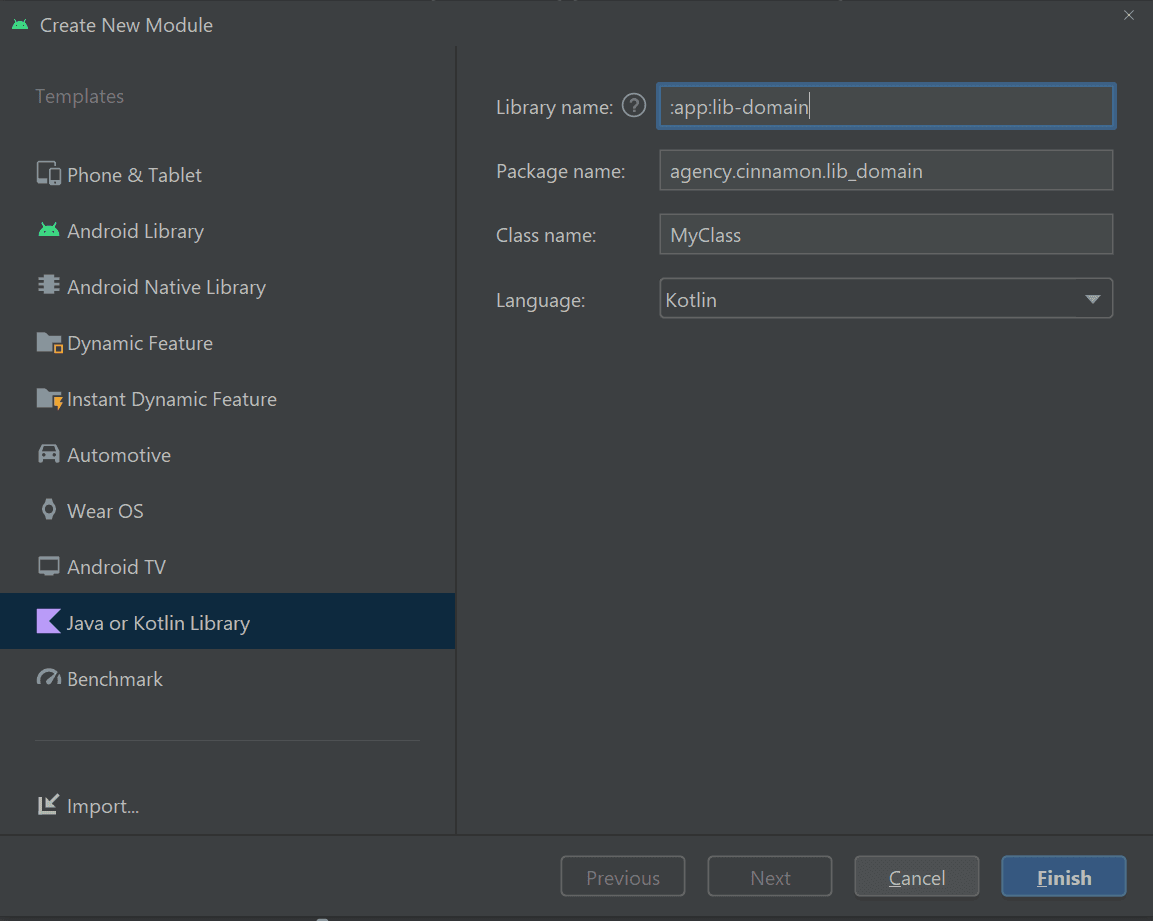Image resolution: width=1153 pixels, height=921 pixels.
Task: Select the Wear OS watch icon
Action: tap(49, 510)
